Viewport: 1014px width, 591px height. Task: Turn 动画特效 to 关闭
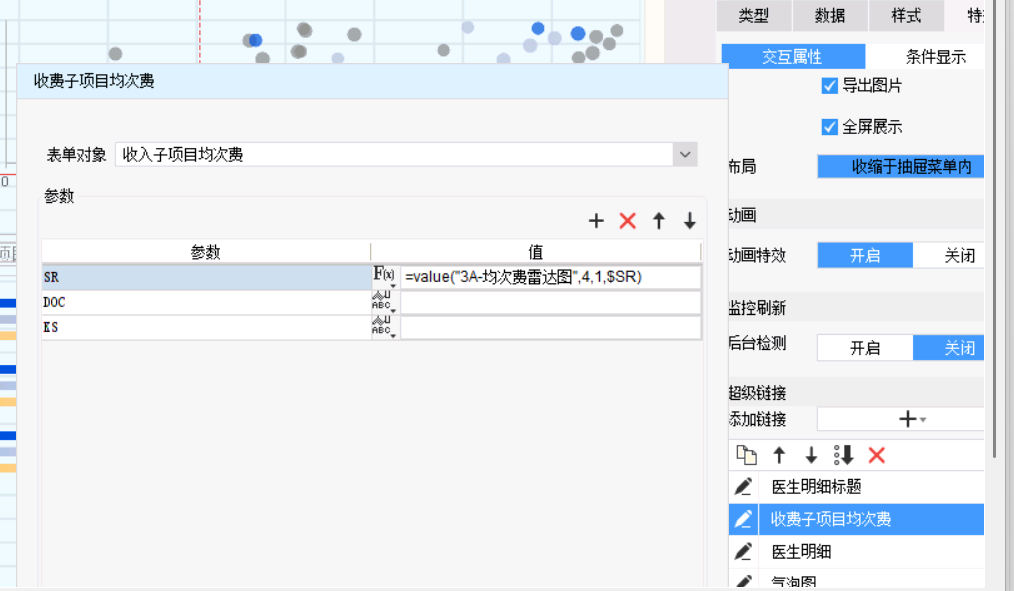click(x=949, y=255)
